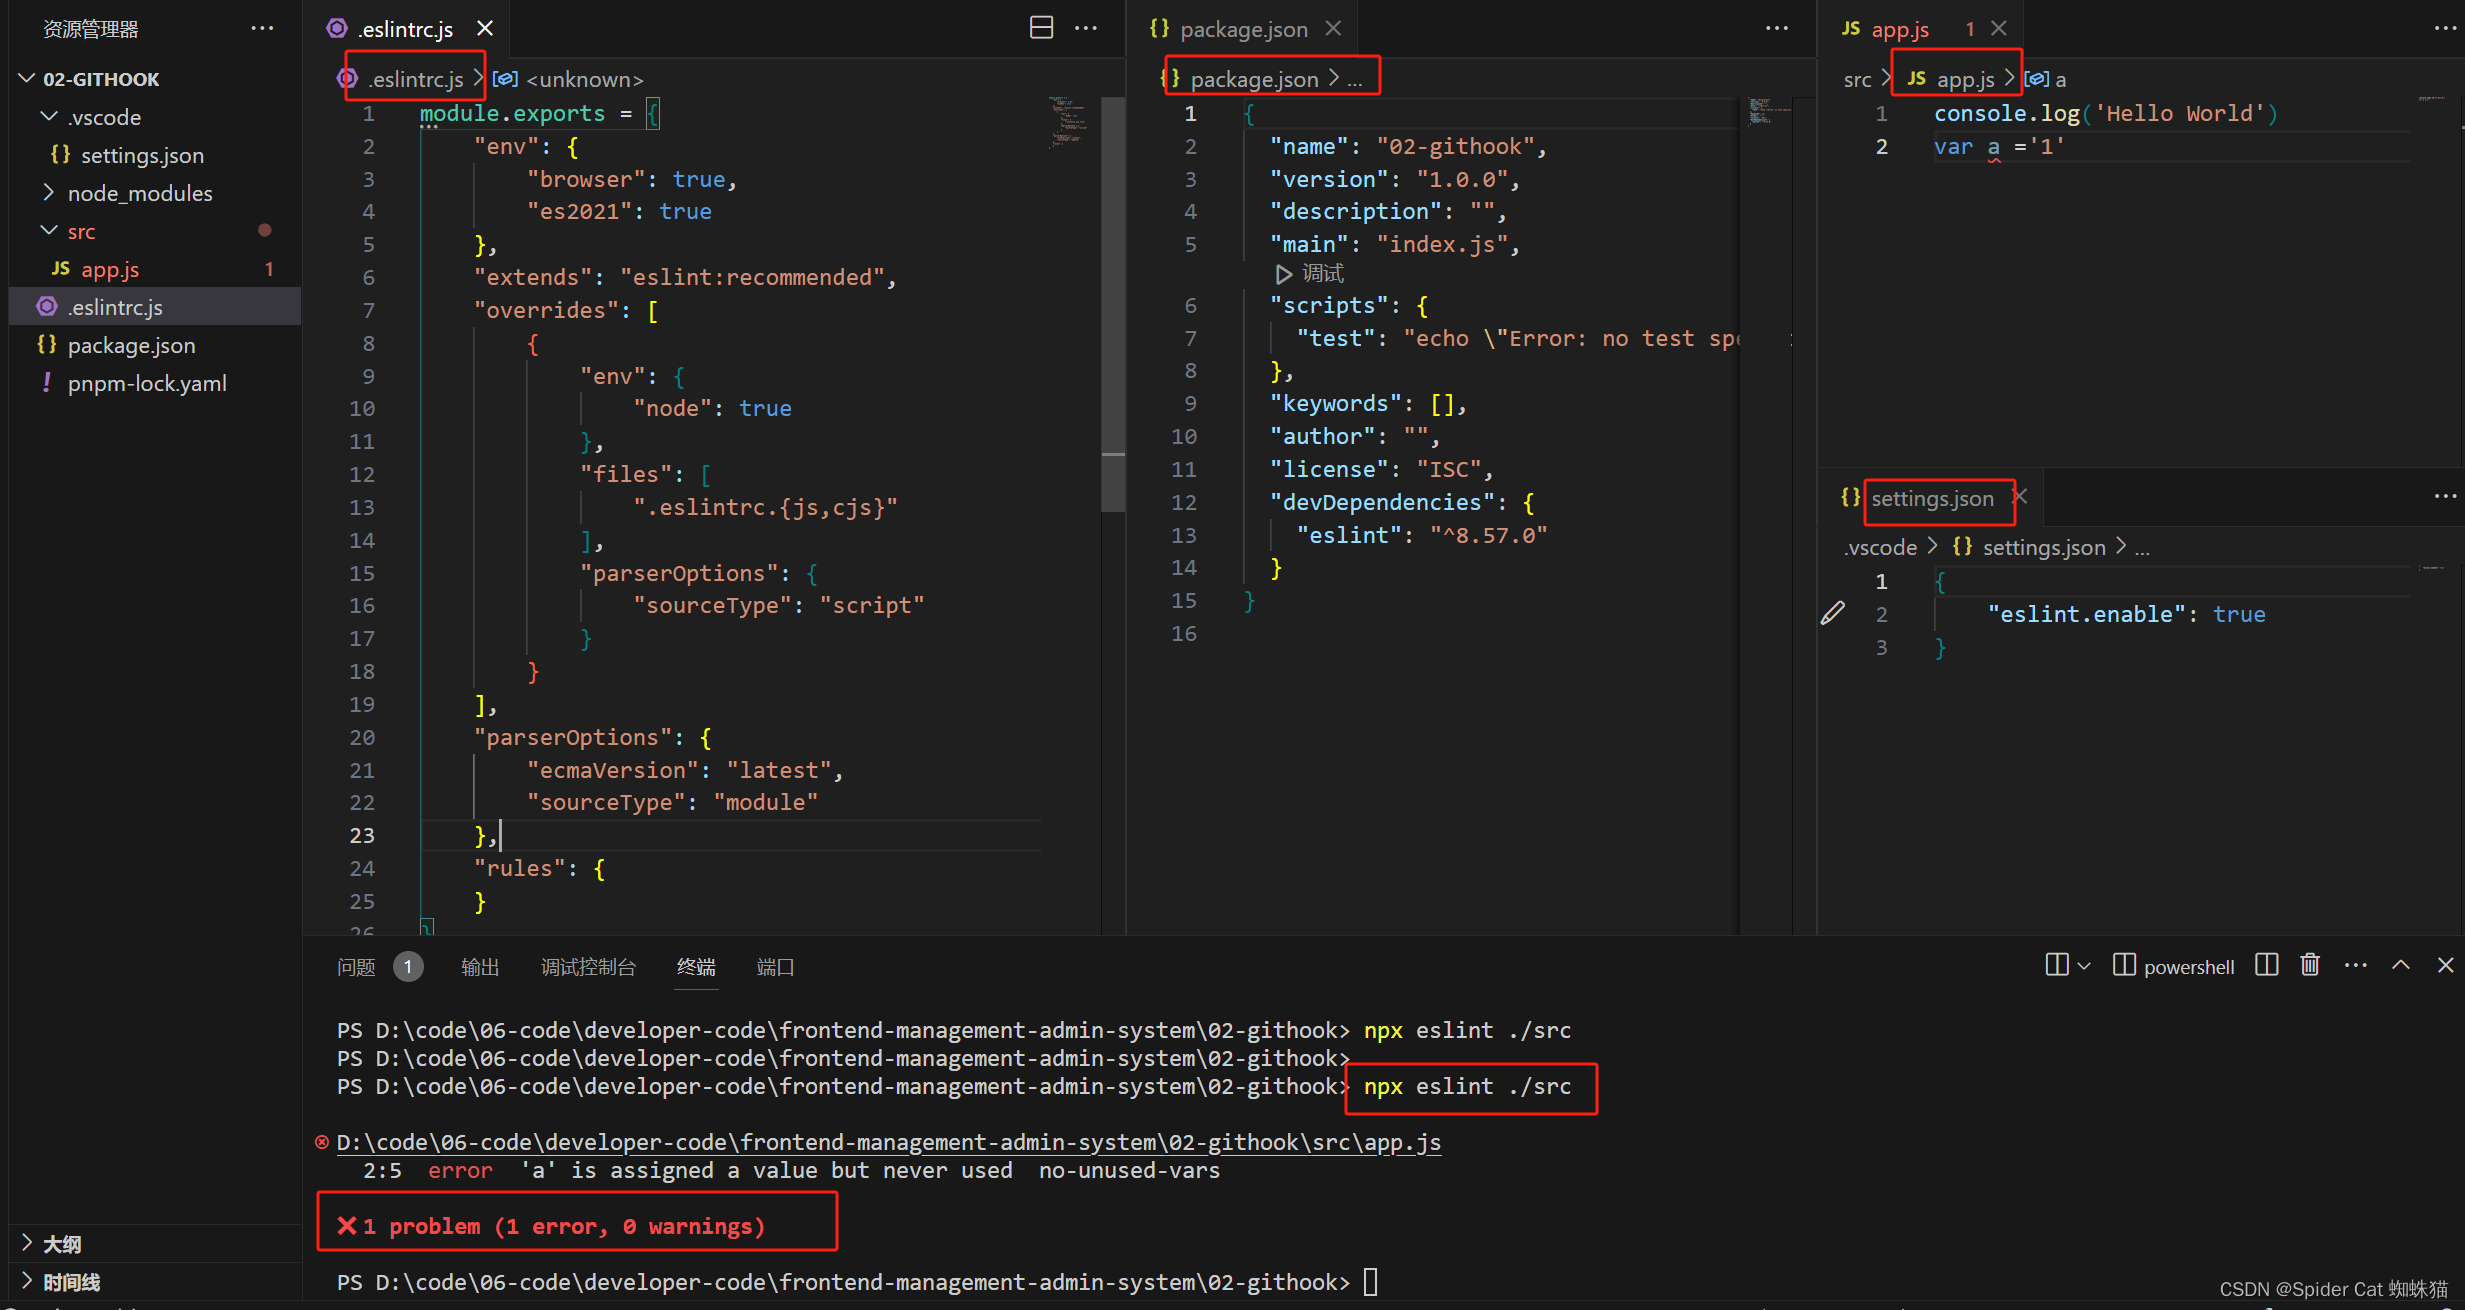Collapse the .vscode folder
The image size is (2465, 1310).
pyautogui.click(x=48, y=116)
